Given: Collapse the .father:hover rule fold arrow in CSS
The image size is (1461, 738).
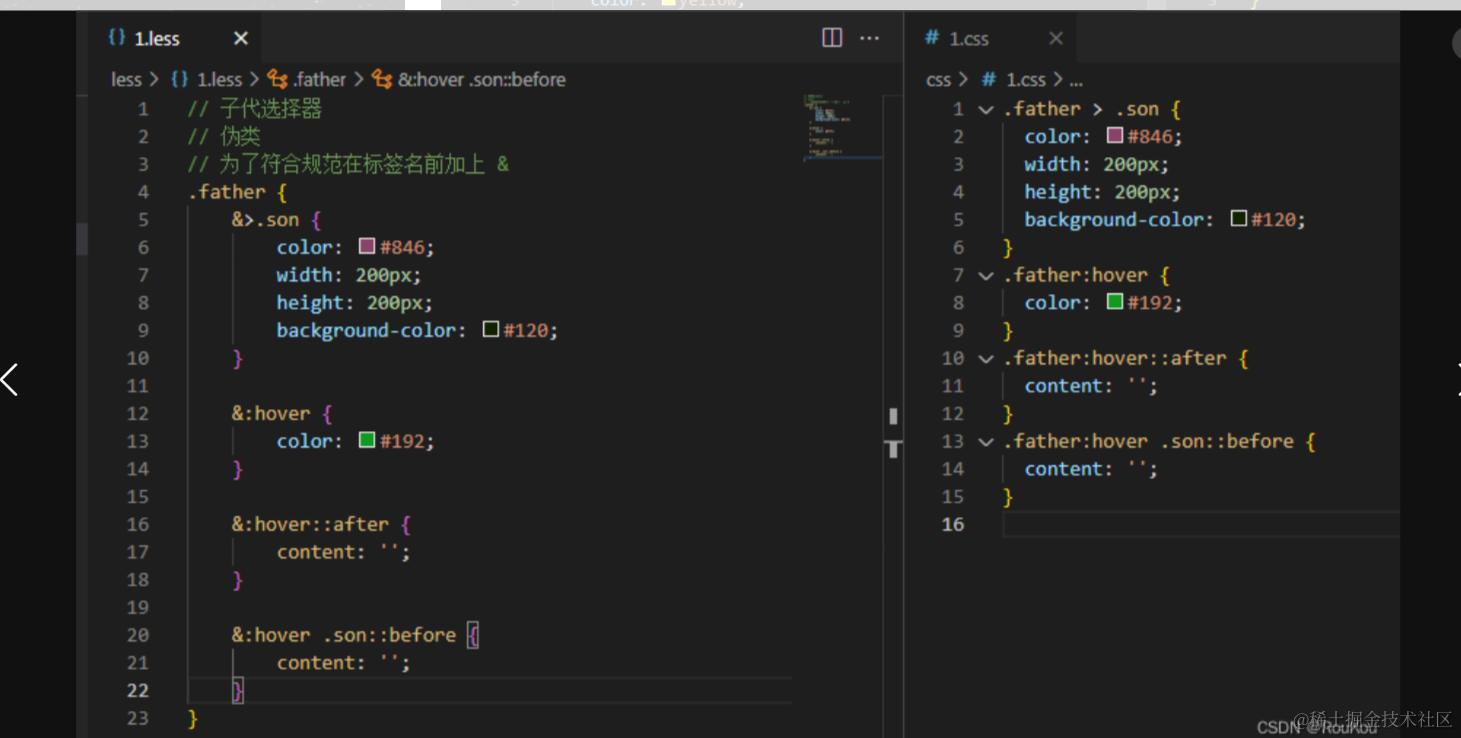Looking at the screenshot, I should [x=986, y=276].
